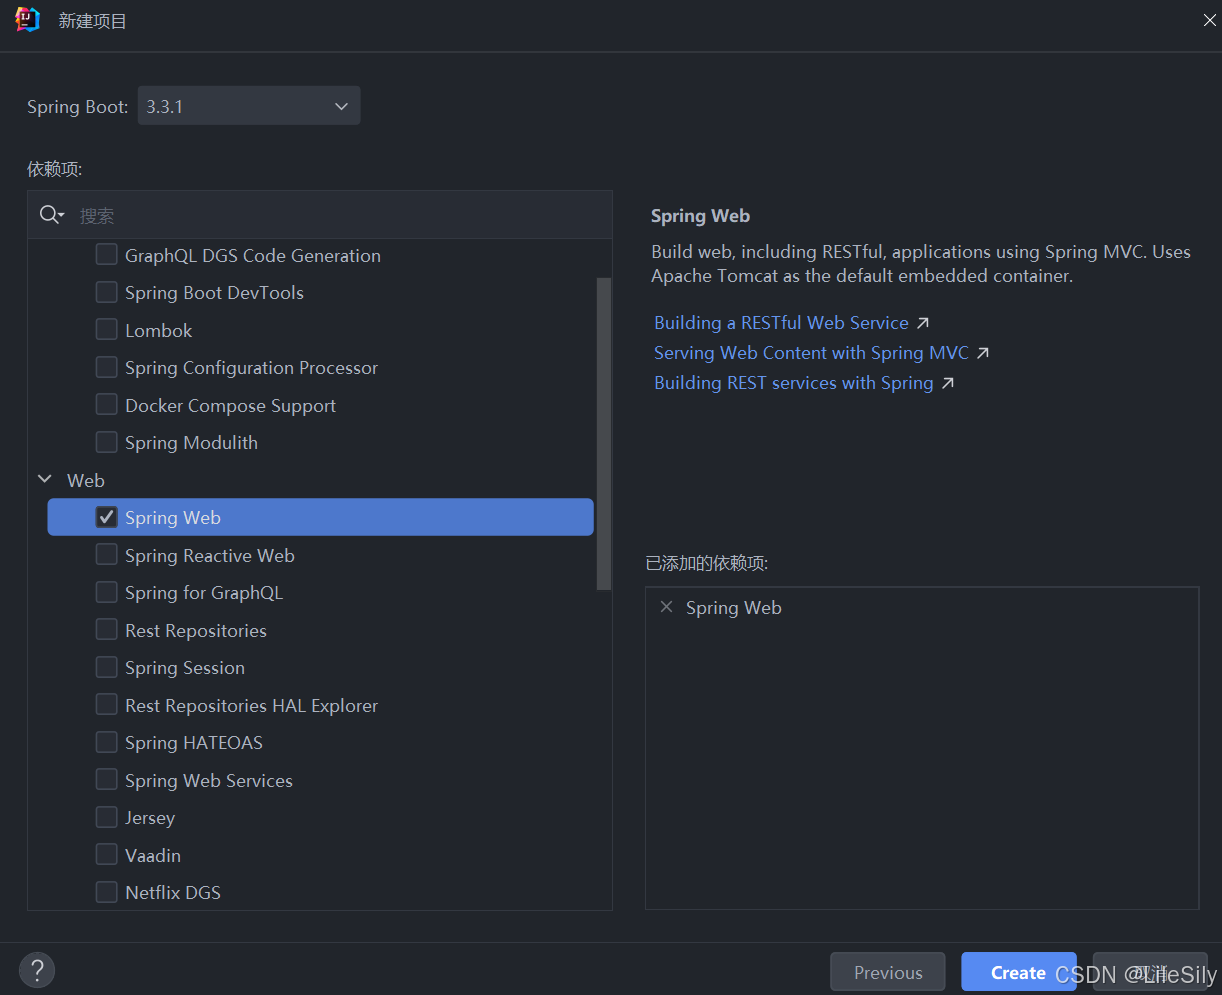Check Docker Compose Support

click(x=106, y=405)
